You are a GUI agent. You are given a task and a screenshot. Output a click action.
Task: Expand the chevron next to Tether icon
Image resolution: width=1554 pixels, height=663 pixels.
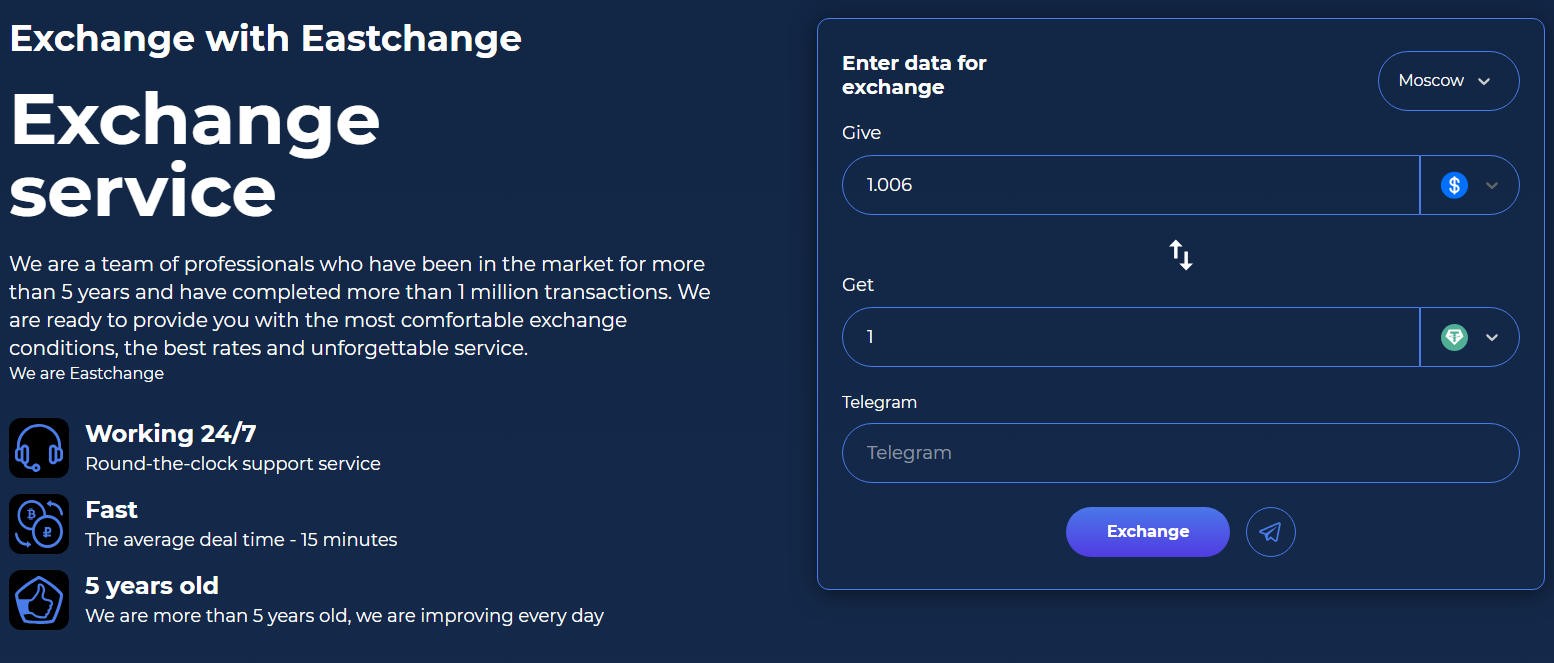click(1492, 337)
